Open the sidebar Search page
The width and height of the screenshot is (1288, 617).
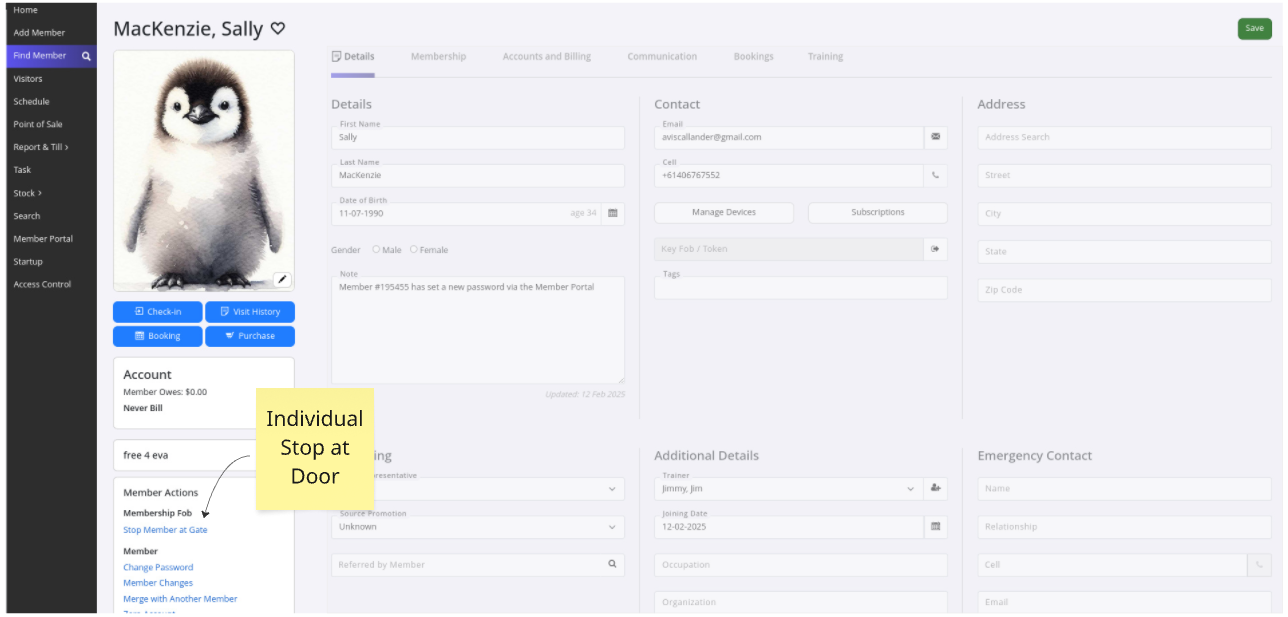pyautogui.click(x=27, y=216)
